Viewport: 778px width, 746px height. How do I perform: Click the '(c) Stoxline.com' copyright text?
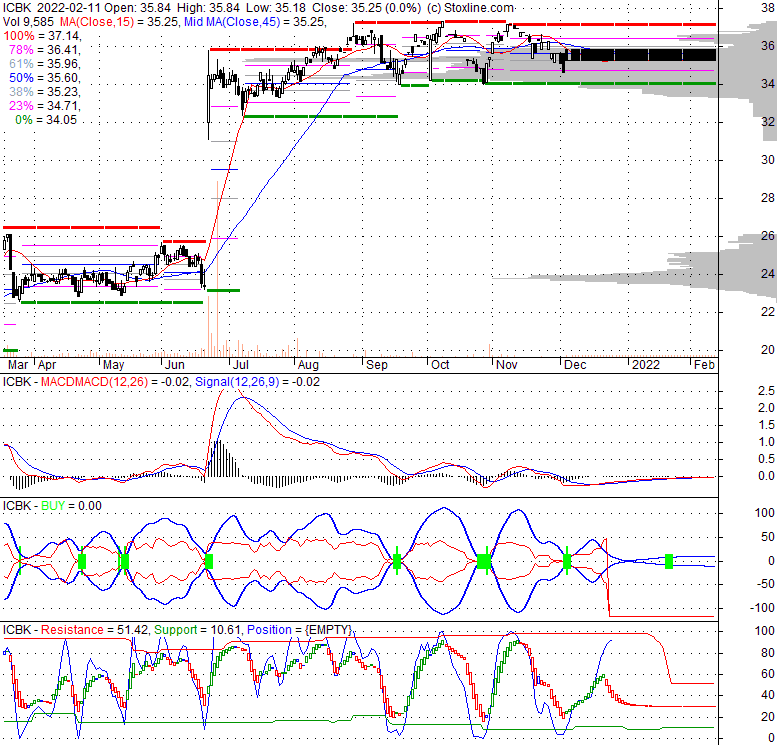[470, 8]
